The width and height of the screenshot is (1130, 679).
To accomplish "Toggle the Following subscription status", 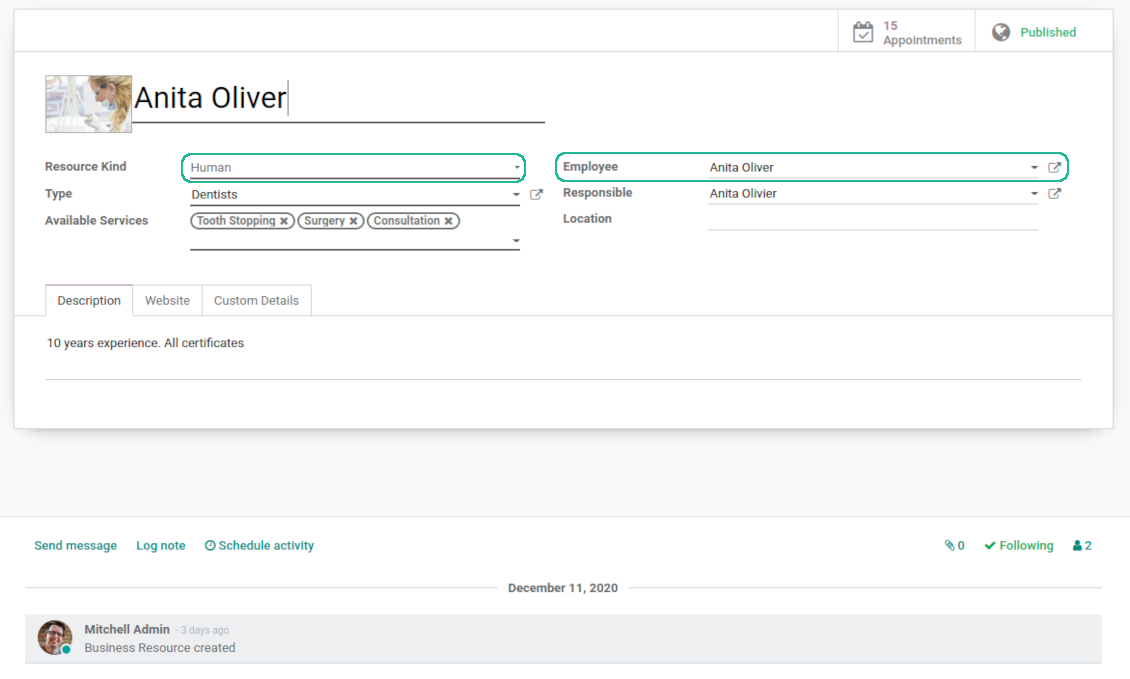I will point(1018,546).
